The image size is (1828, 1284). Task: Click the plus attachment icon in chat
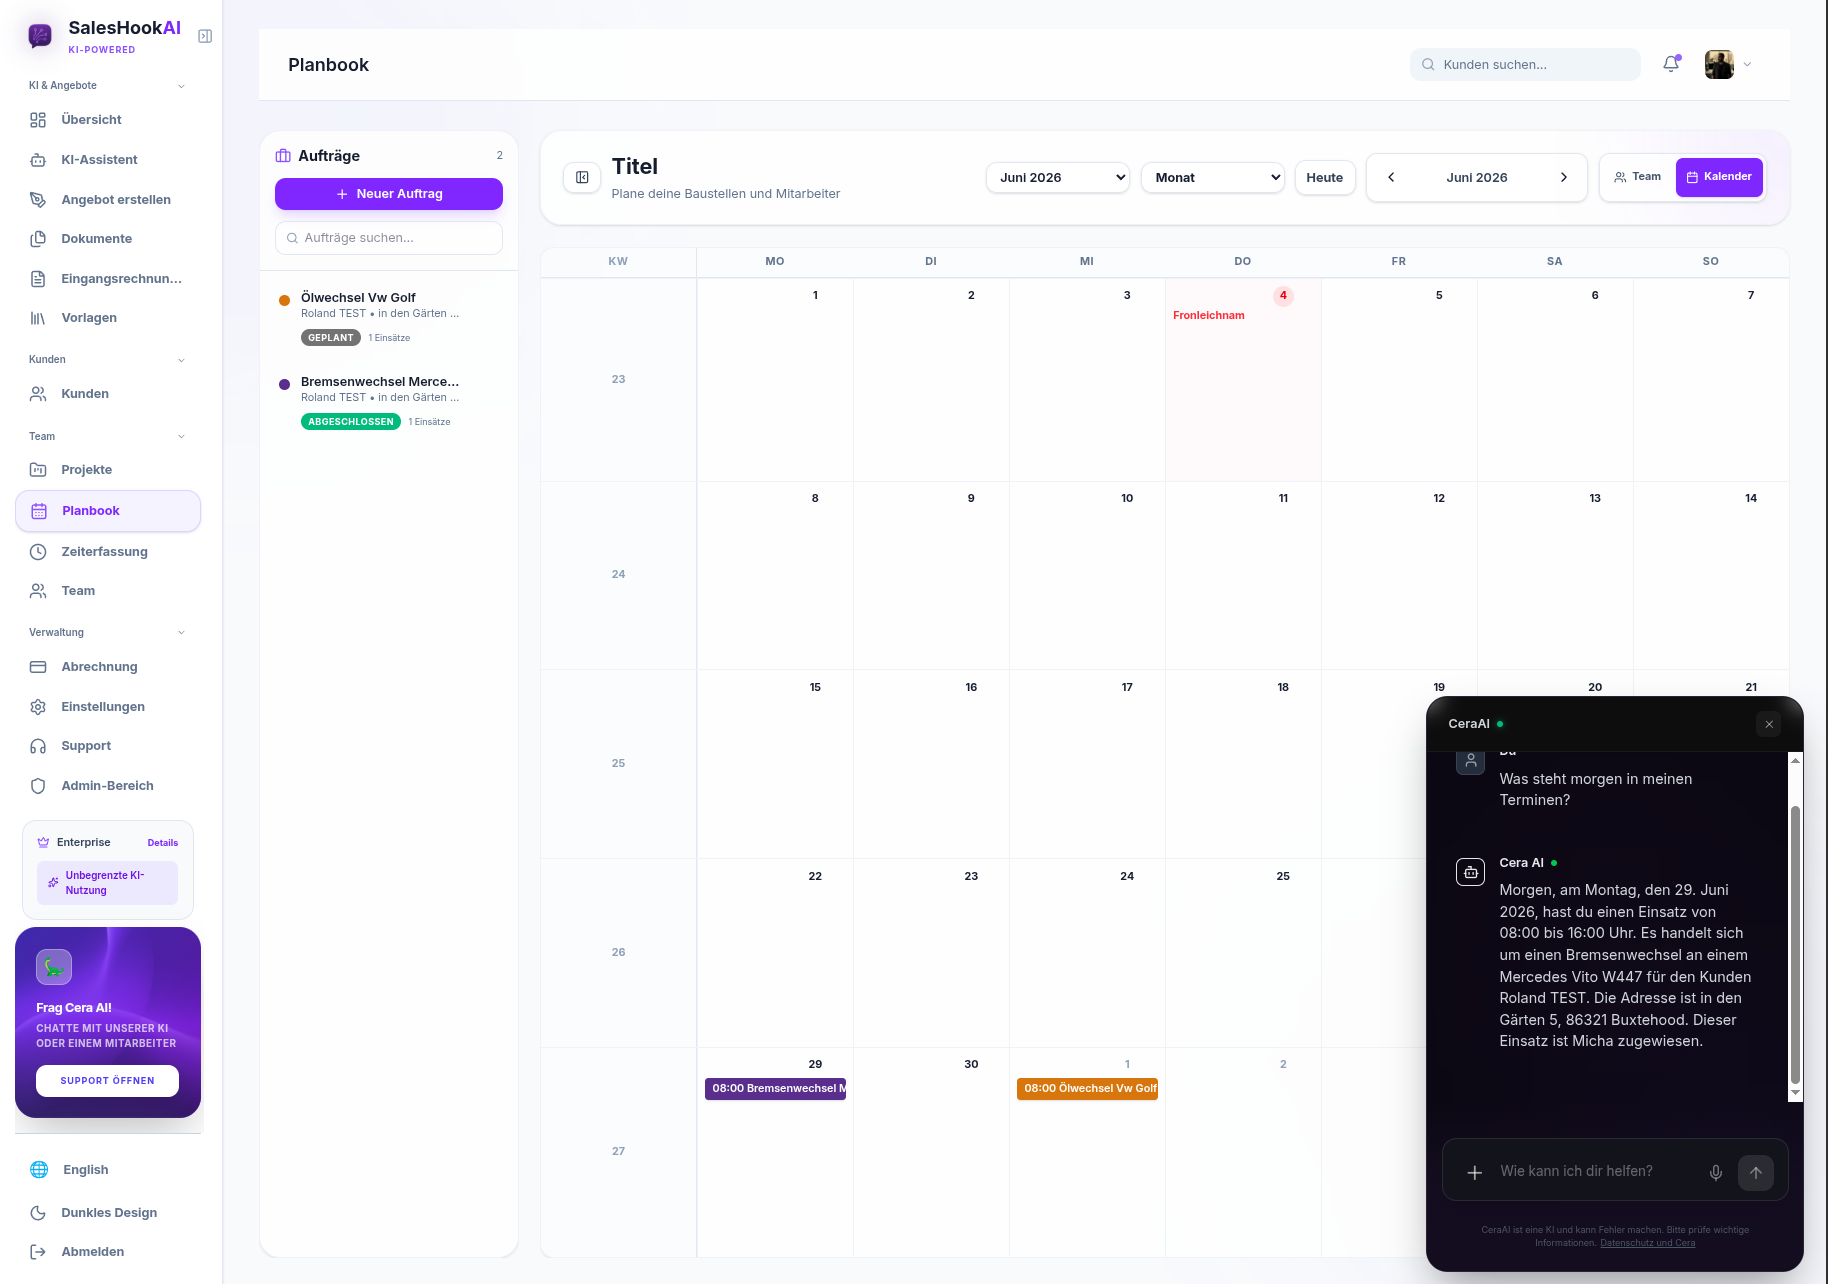(1474, 1172)
